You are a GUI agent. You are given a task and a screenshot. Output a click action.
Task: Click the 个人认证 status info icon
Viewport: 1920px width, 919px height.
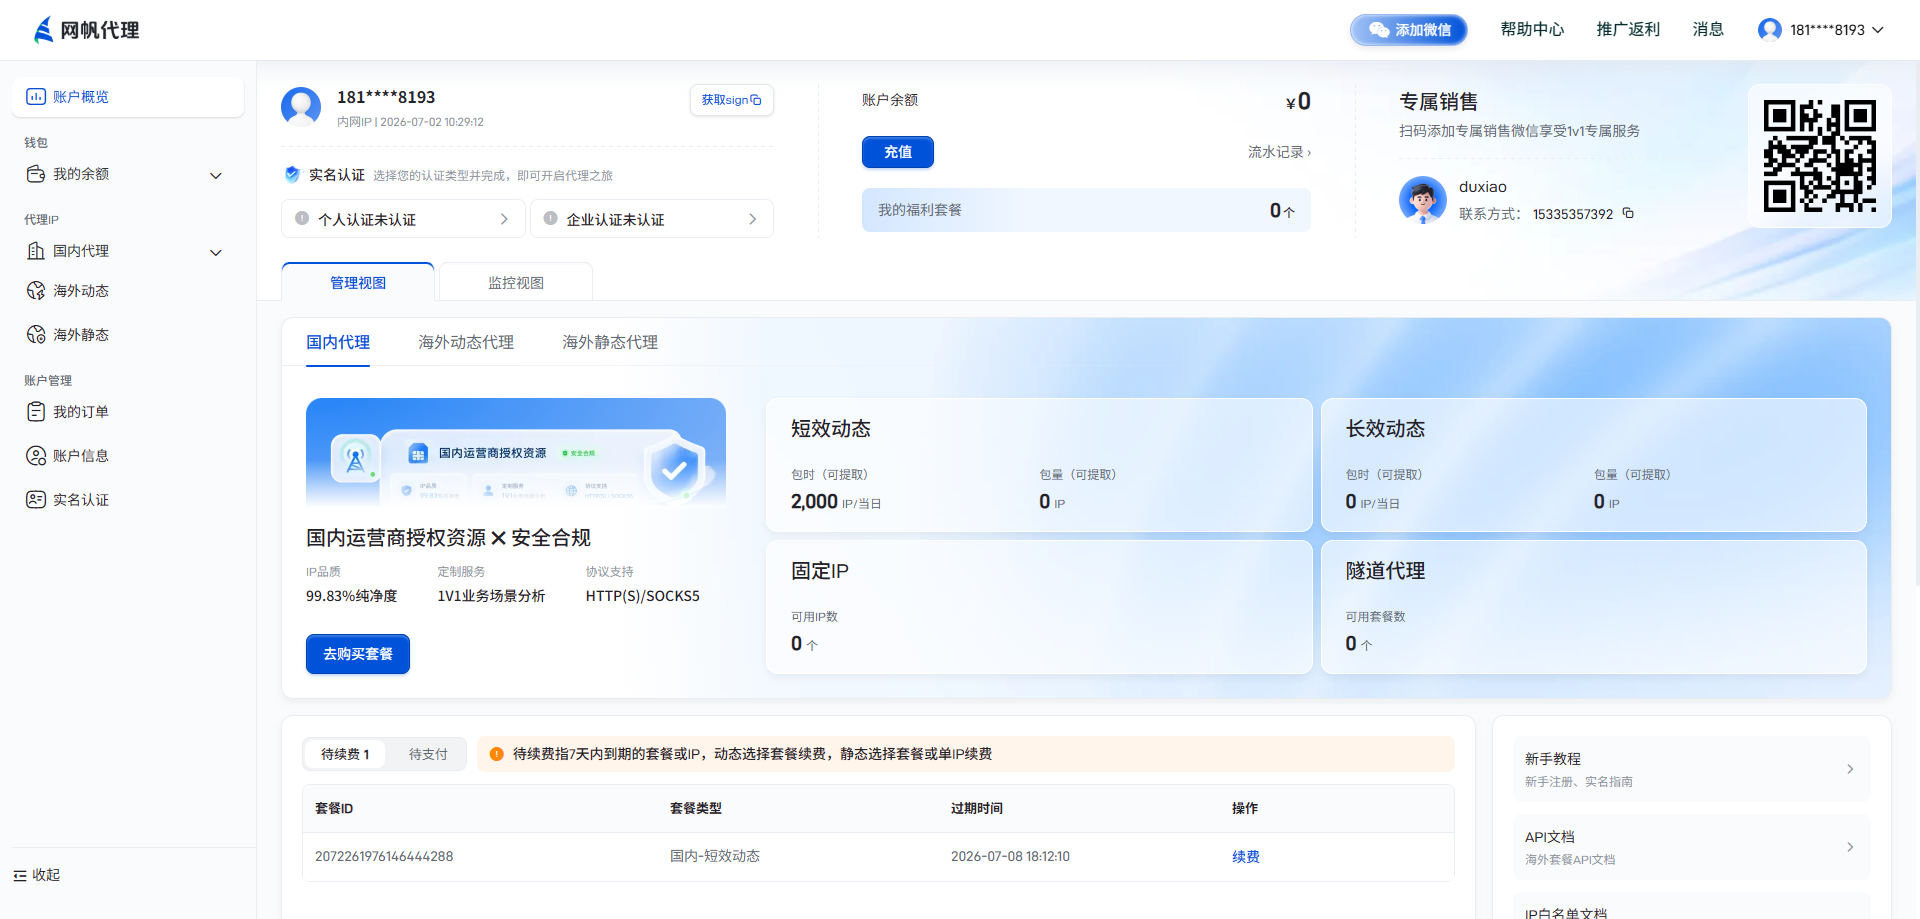(x=302, y=218)
